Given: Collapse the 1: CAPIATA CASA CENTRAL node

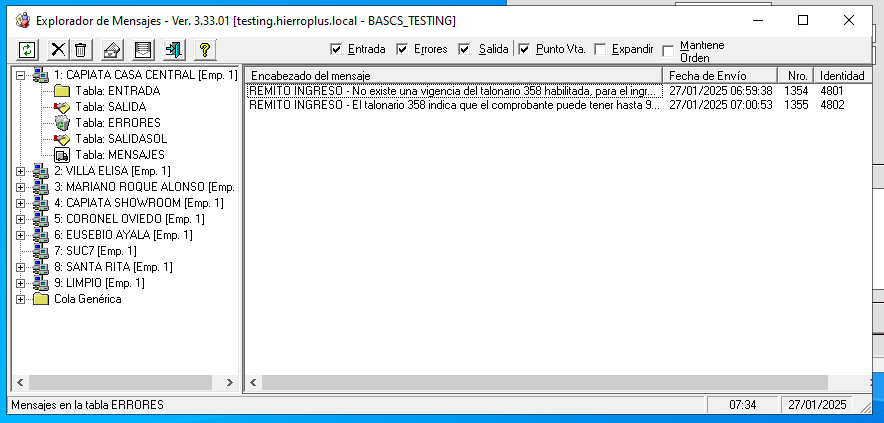Looking at the screenshot, I should (20, 75).
